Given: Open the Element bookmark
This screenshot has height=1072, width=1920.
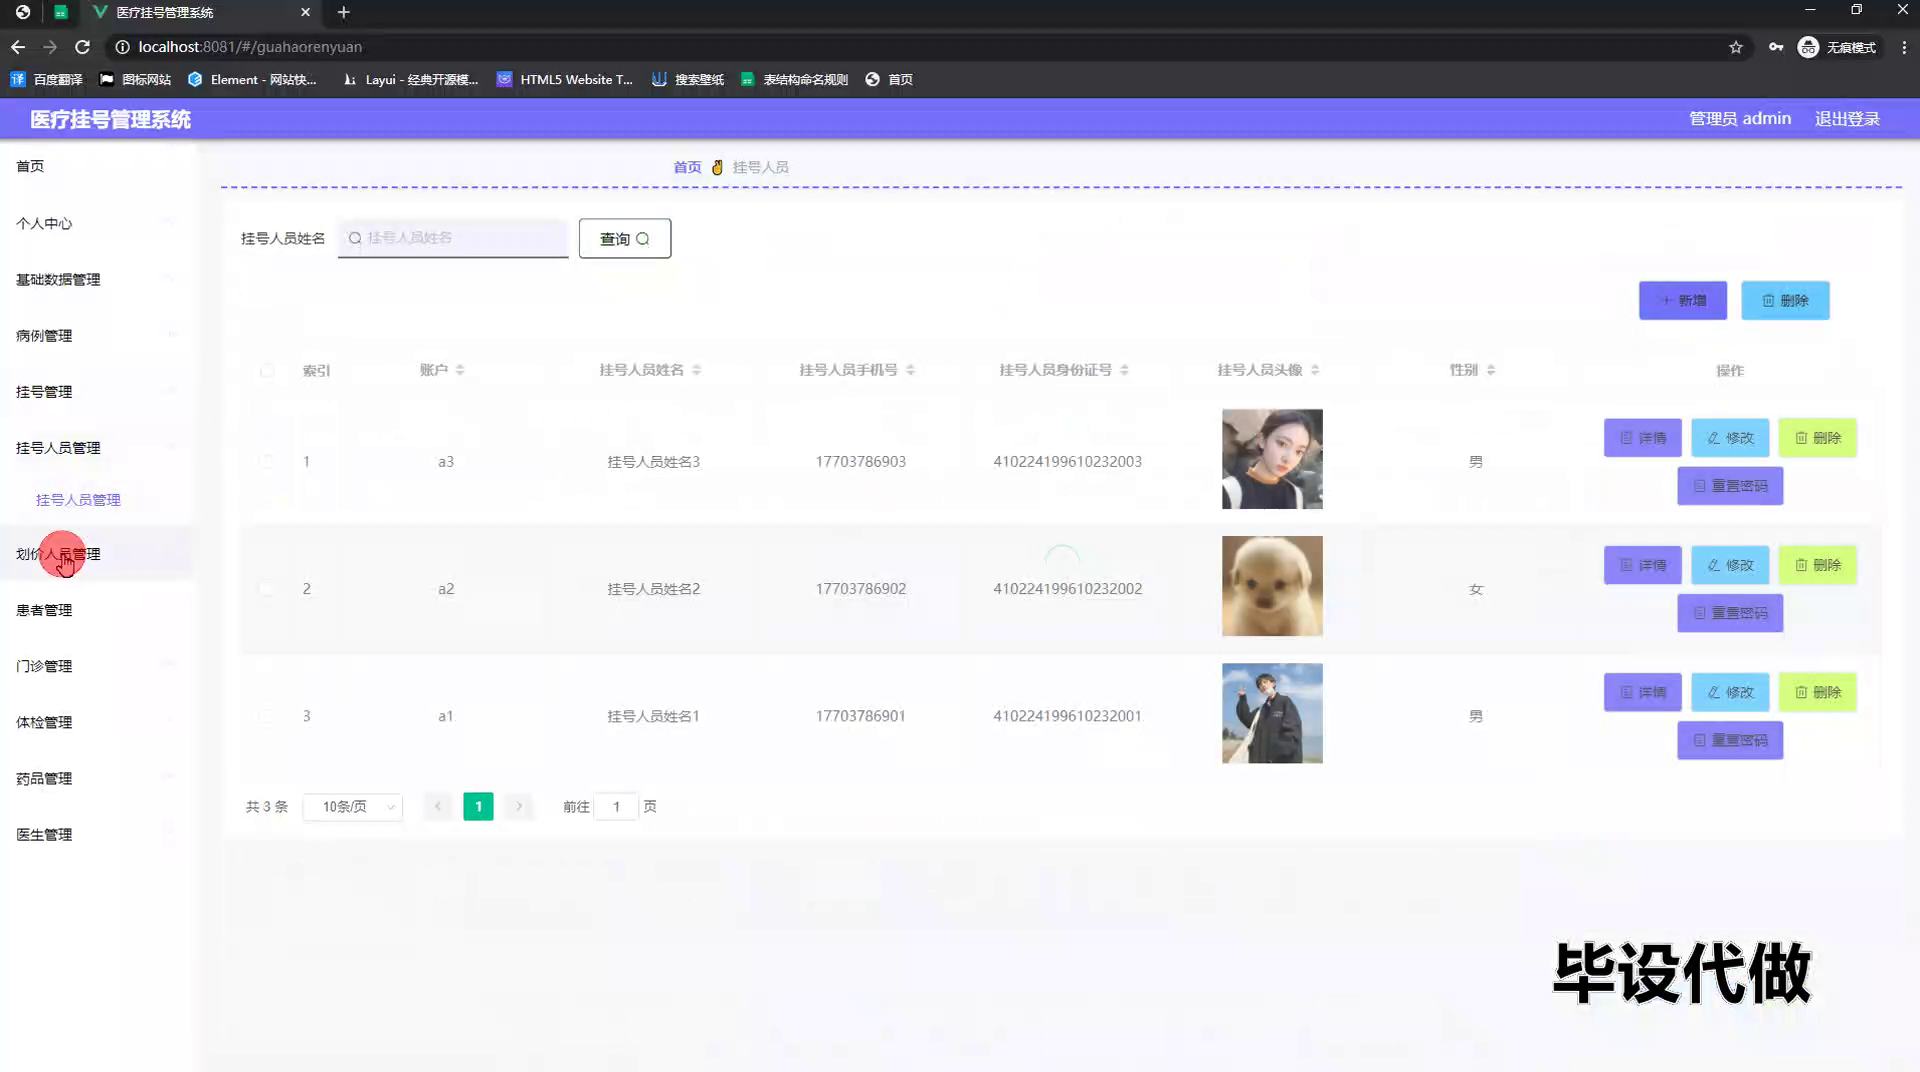Looking at the screenshot, I should click(253, 79).
